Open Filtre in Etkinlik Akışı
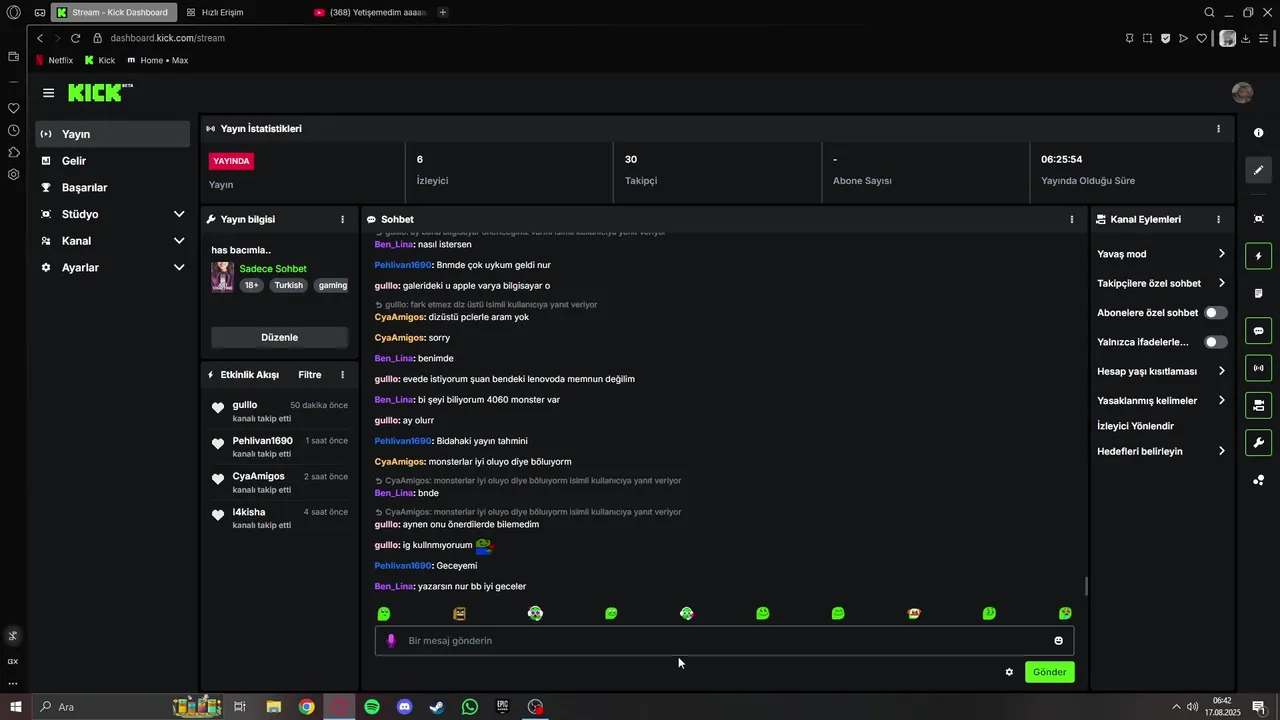This screenshot has width=1280, height=720. pos(310,375)
